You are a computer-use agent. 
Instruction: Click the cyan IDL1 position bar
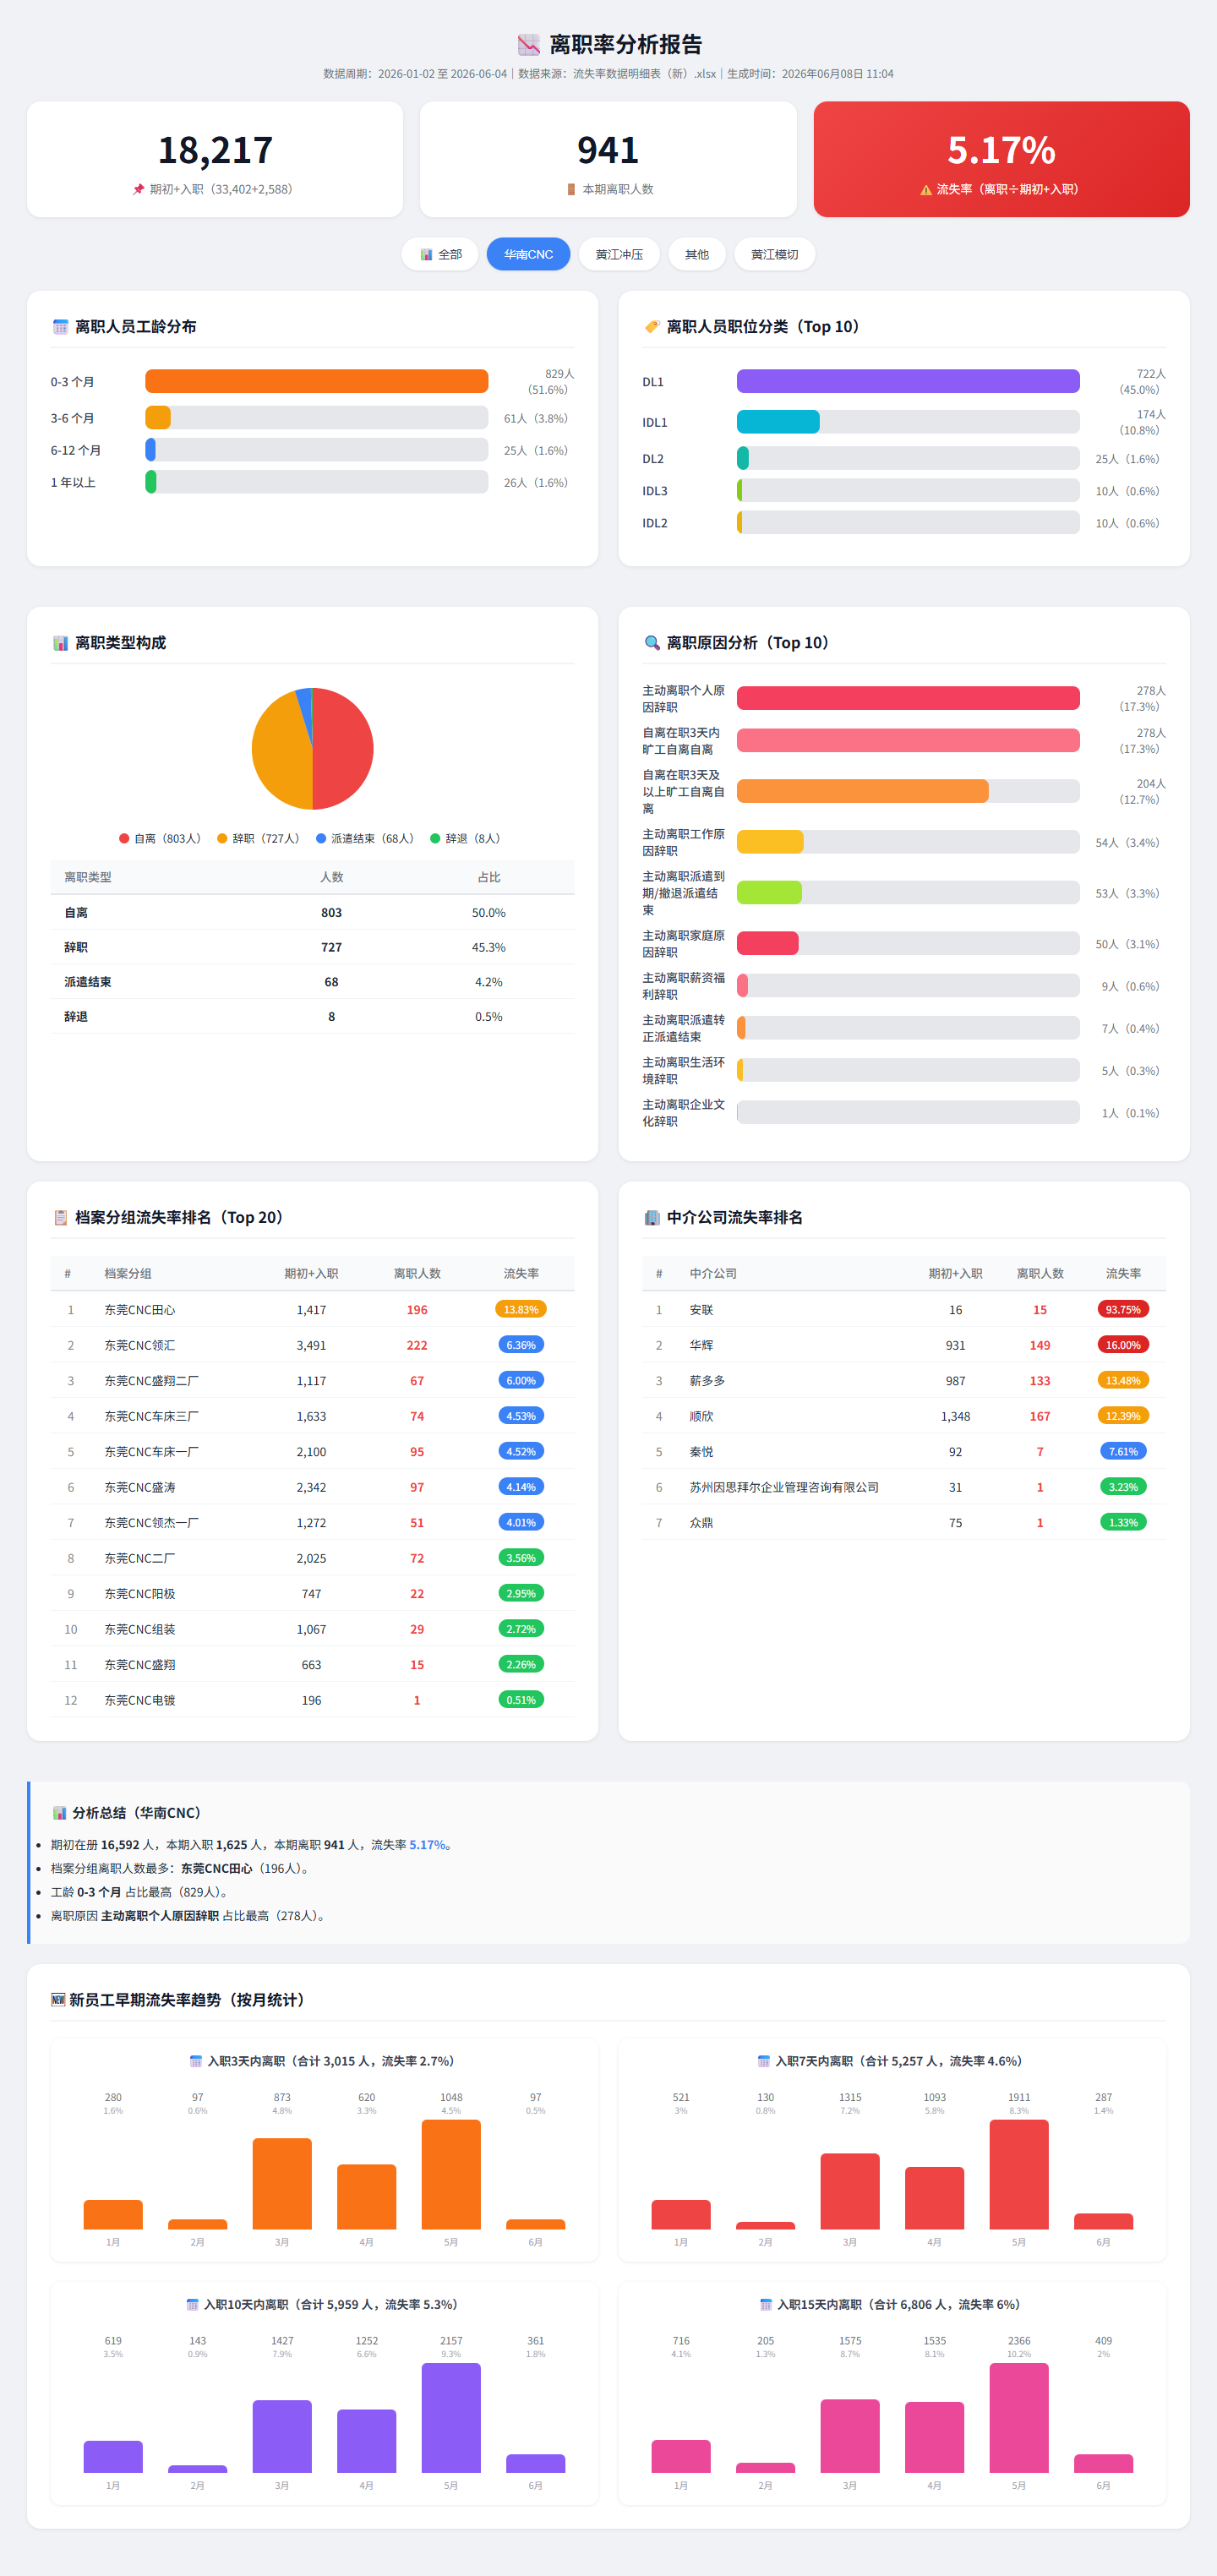pyautogui.click(x=778, y=422)
